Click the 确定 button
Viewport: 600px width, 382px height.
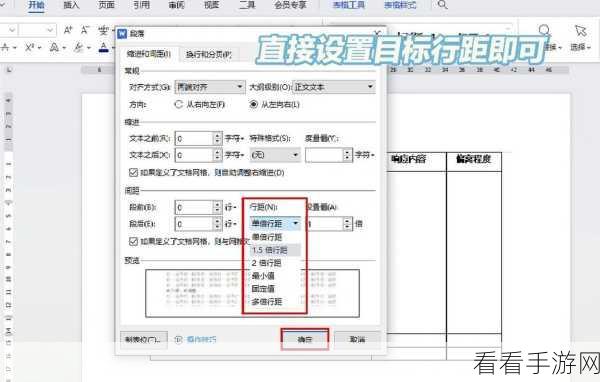pyautogui.click(x=305, y=339)
